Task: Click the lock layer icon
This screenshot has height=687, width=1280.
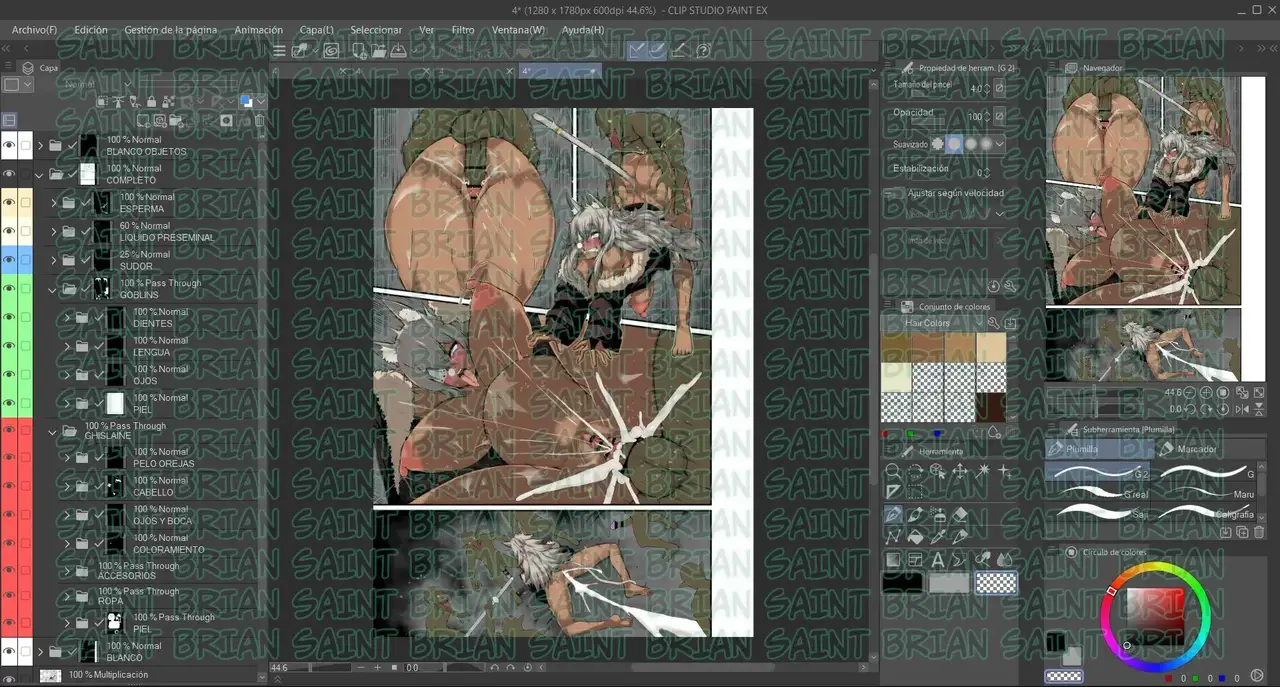Action: [151, 101]
